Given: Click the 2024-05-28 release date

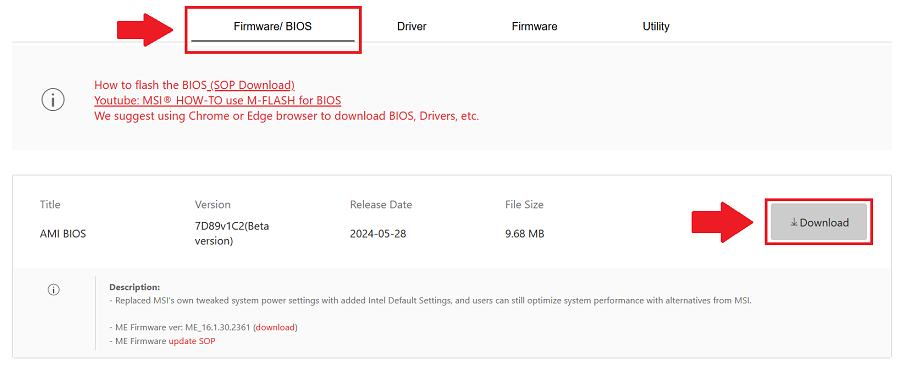Looking at the screenshot, I should point(378,234).
